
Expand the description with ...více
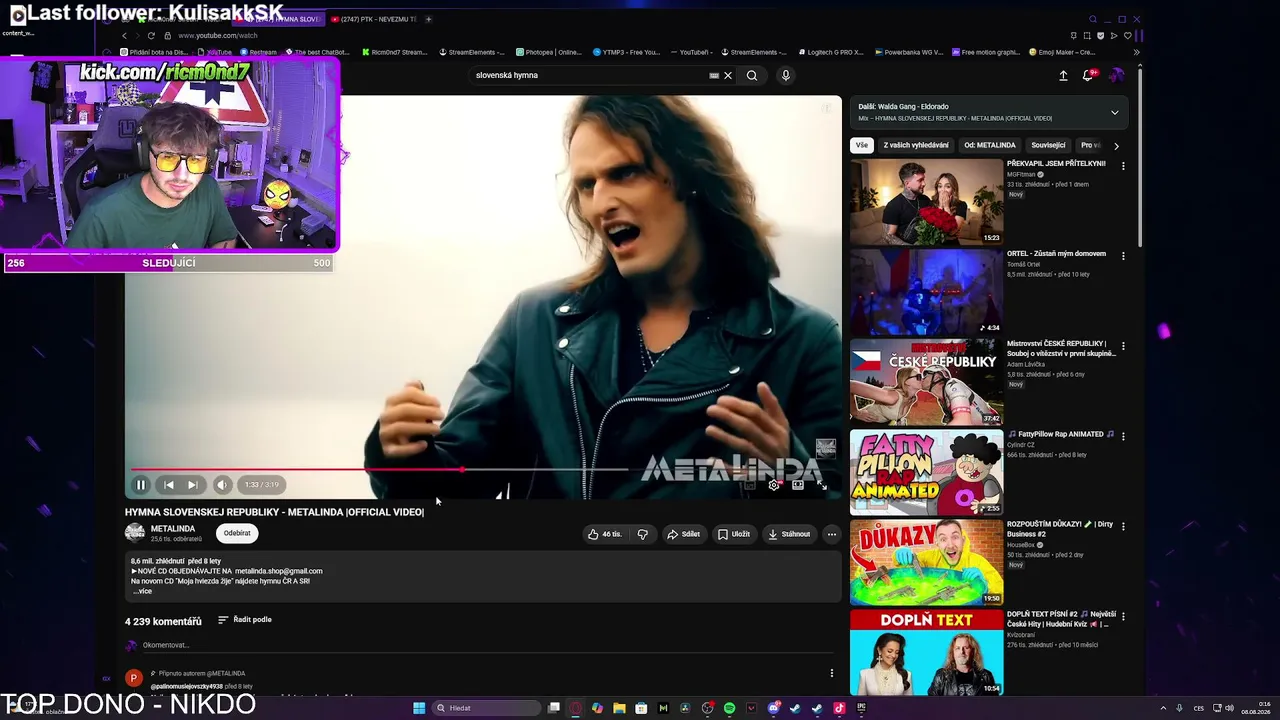[142, 591]
